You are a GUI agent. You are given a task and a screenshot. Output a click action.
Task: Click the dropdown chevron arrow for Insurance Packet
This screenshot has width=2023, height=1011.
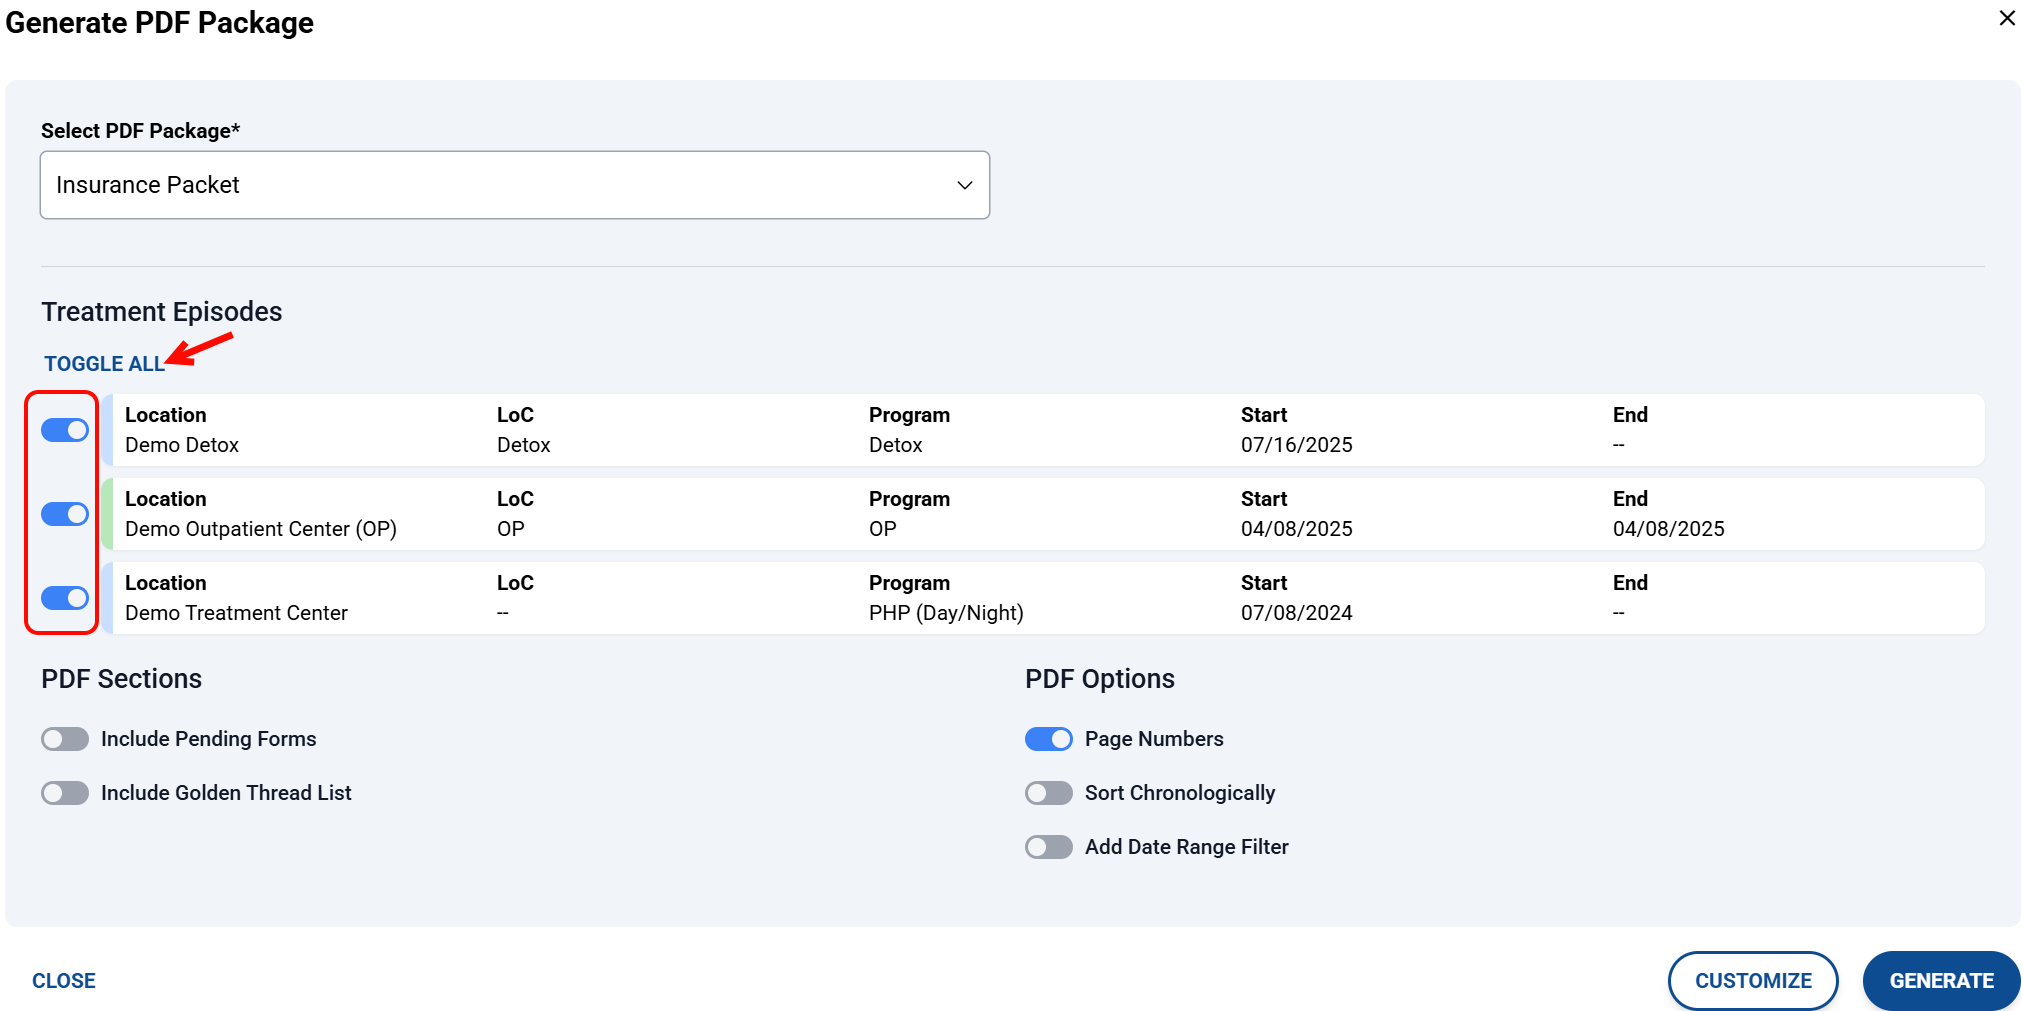(964, 185)
